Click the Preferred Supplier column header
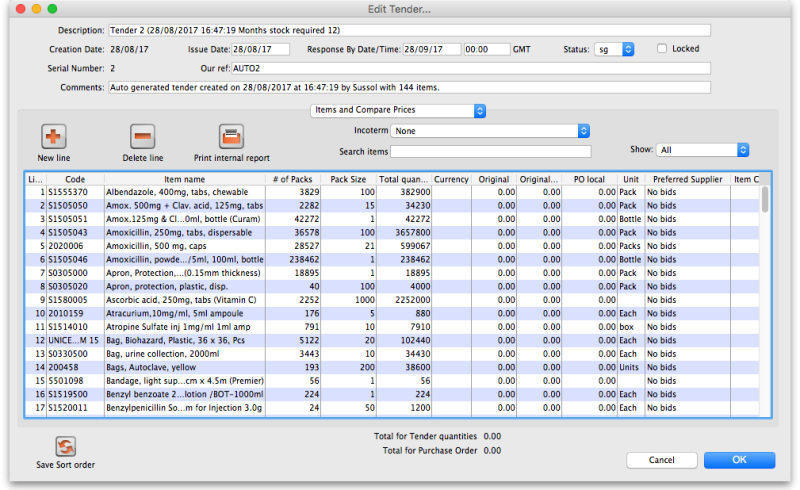Viewport: 800px width, 490px height. [686, 179]
